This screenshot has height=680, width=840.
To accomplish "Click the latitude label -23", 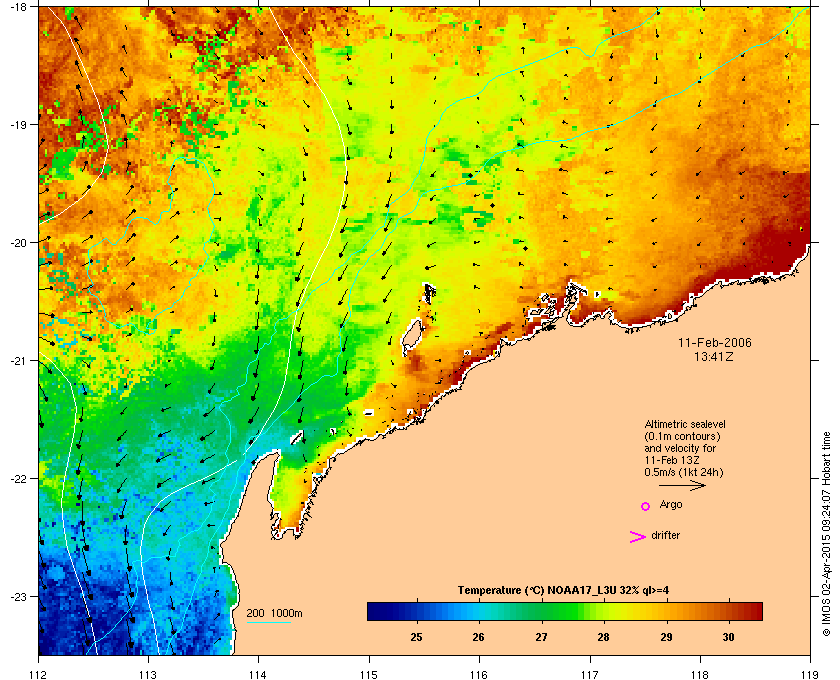I will click(19, 596).
